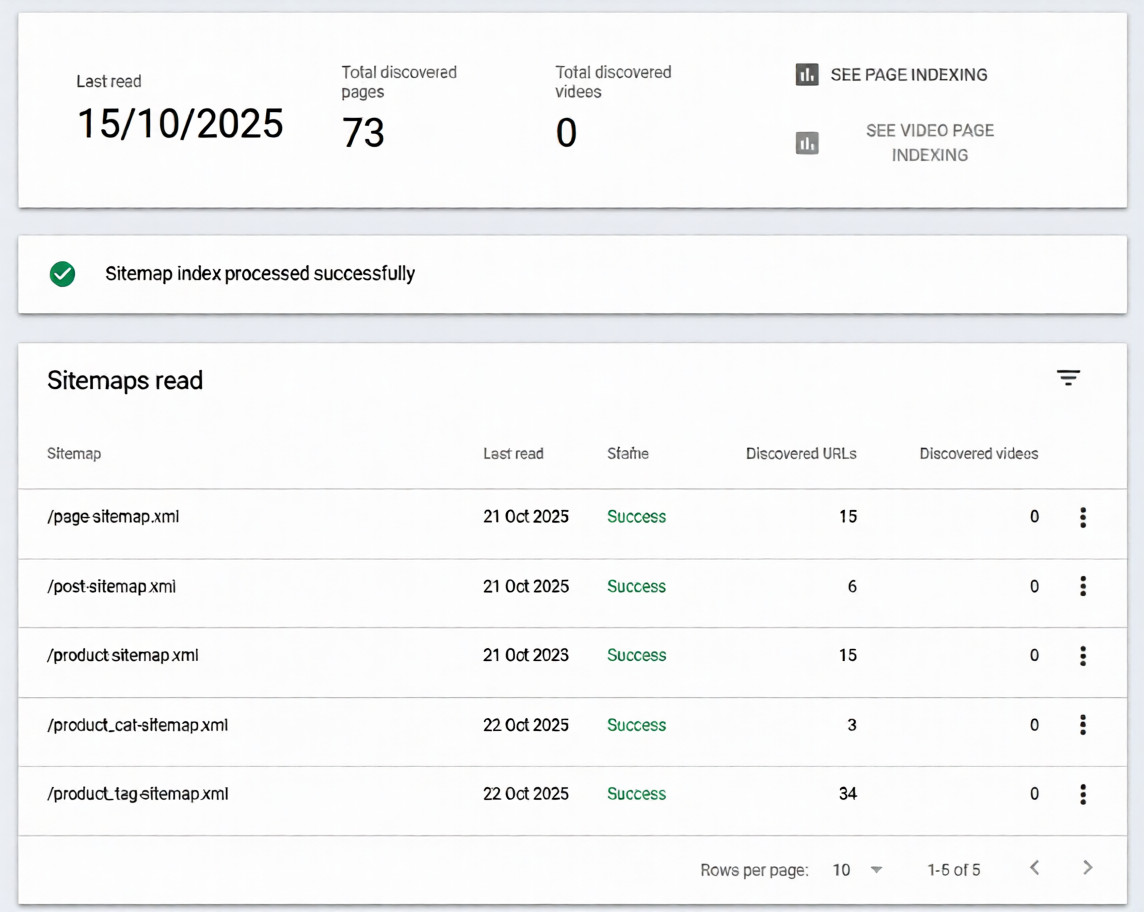Open options menu for /product_tag-sitemap.xml
Image resolution: width=1144 pixels, height=912 pixels.
click(1083, 793)
